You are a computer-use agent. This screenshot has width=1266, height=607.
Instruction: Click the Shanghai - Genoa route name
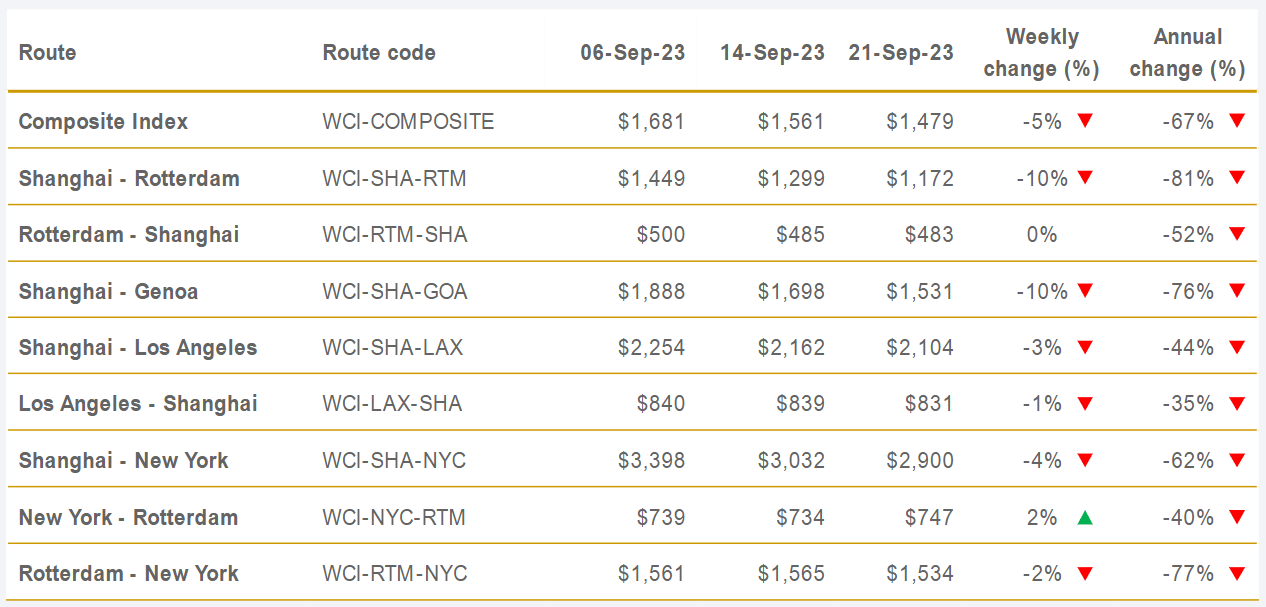click(108, 291)
